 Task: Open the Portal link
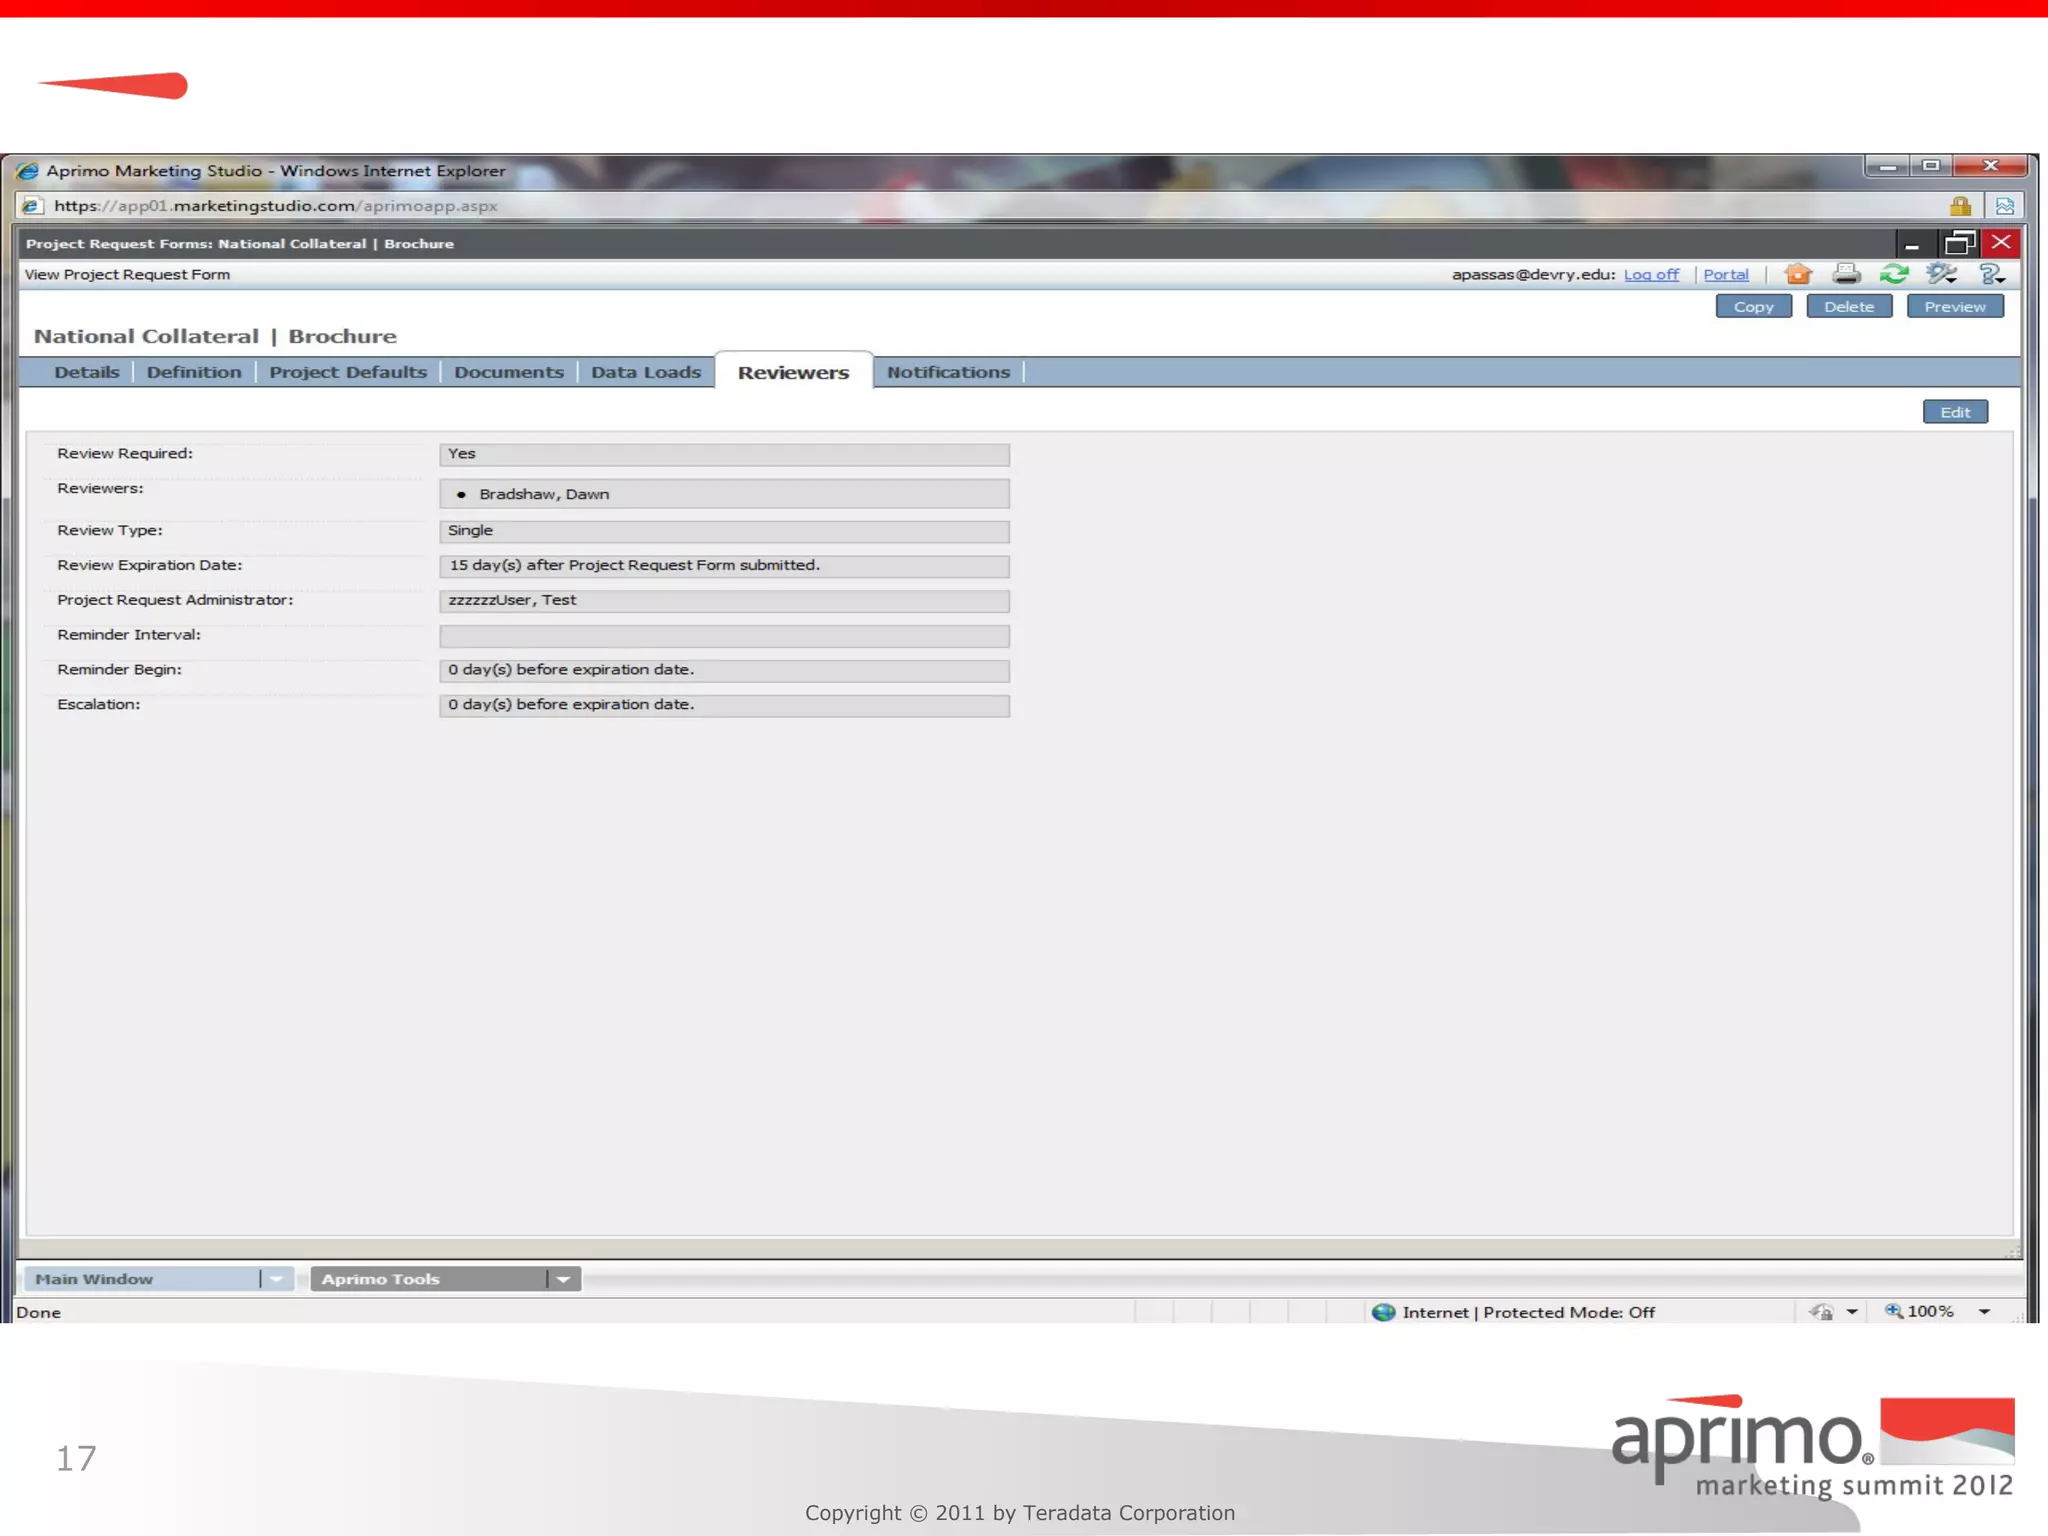coord(1726,274)
